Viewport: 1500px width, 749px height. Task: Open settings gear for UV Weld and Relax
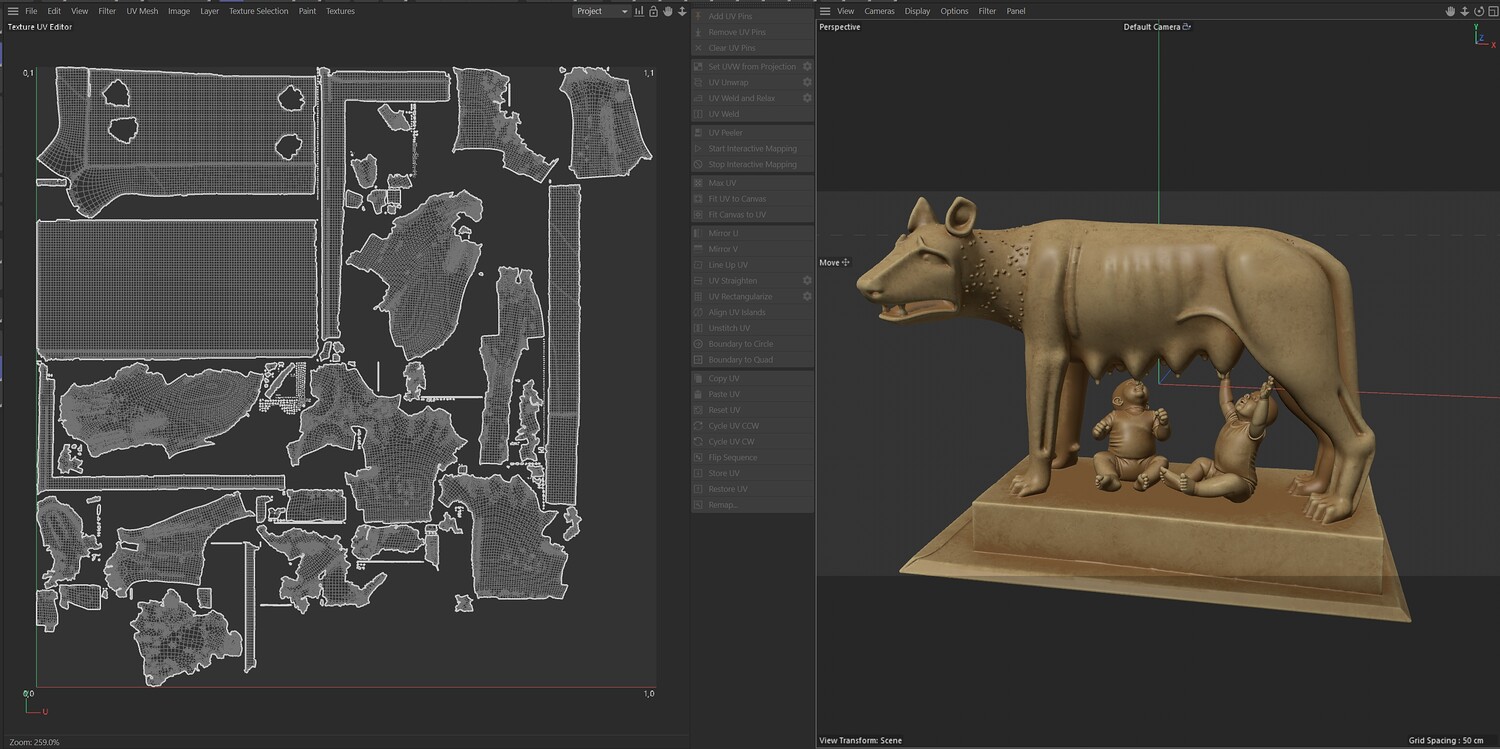click(807, 98)
